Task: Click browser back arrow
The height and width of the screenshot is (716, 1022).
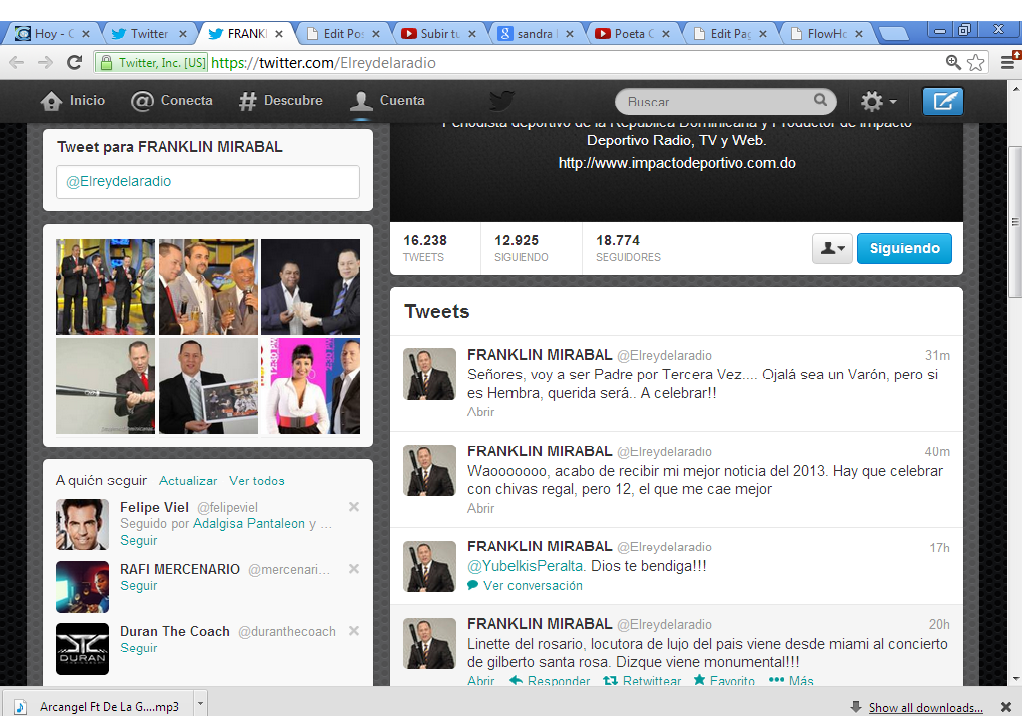Action: tap(16, 63)
